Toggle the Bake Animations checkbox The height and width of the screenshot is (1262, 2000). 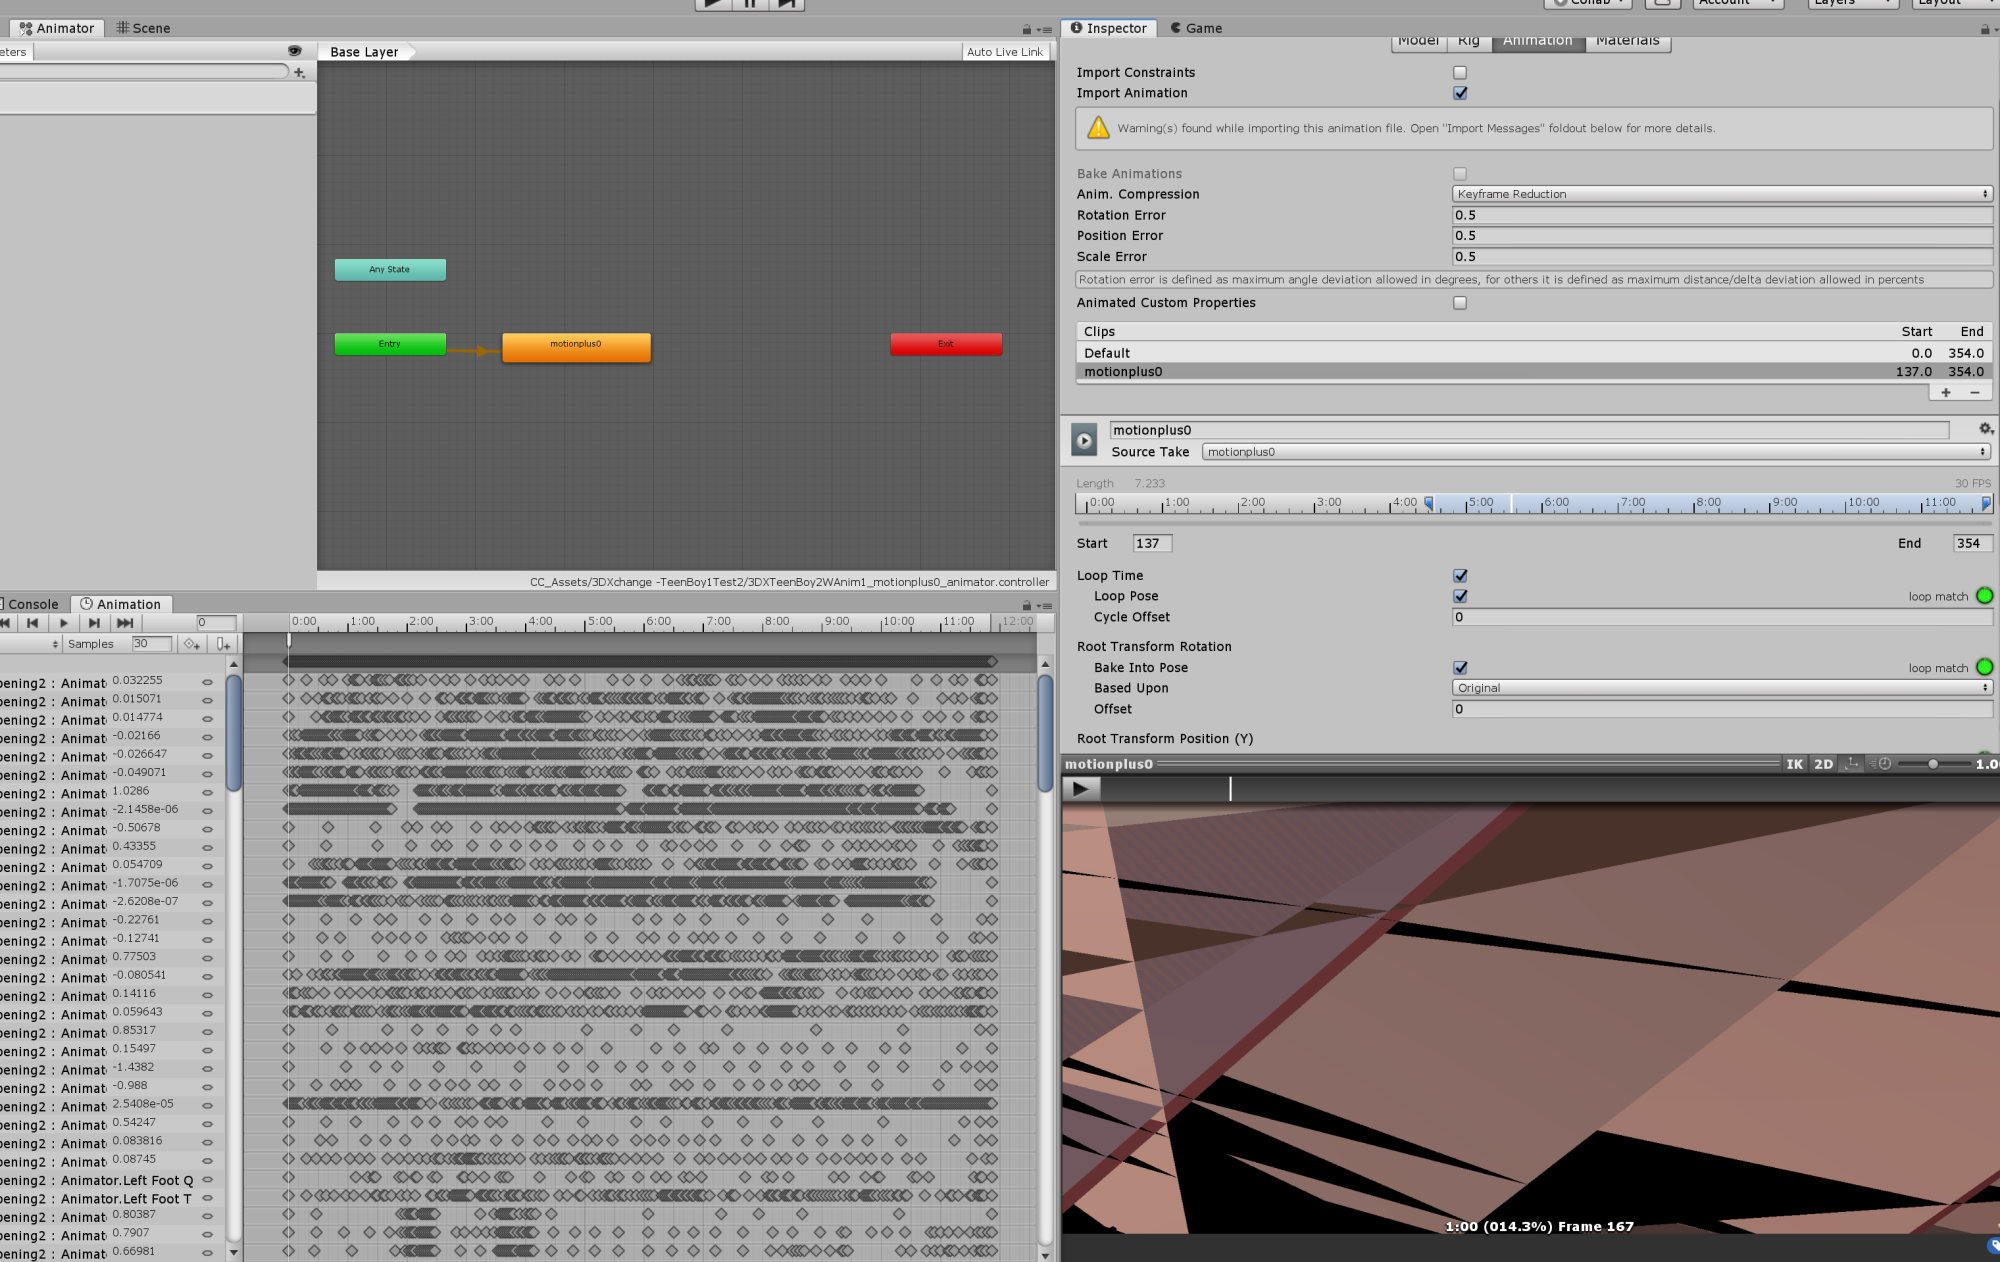(x=1460, y=173)
